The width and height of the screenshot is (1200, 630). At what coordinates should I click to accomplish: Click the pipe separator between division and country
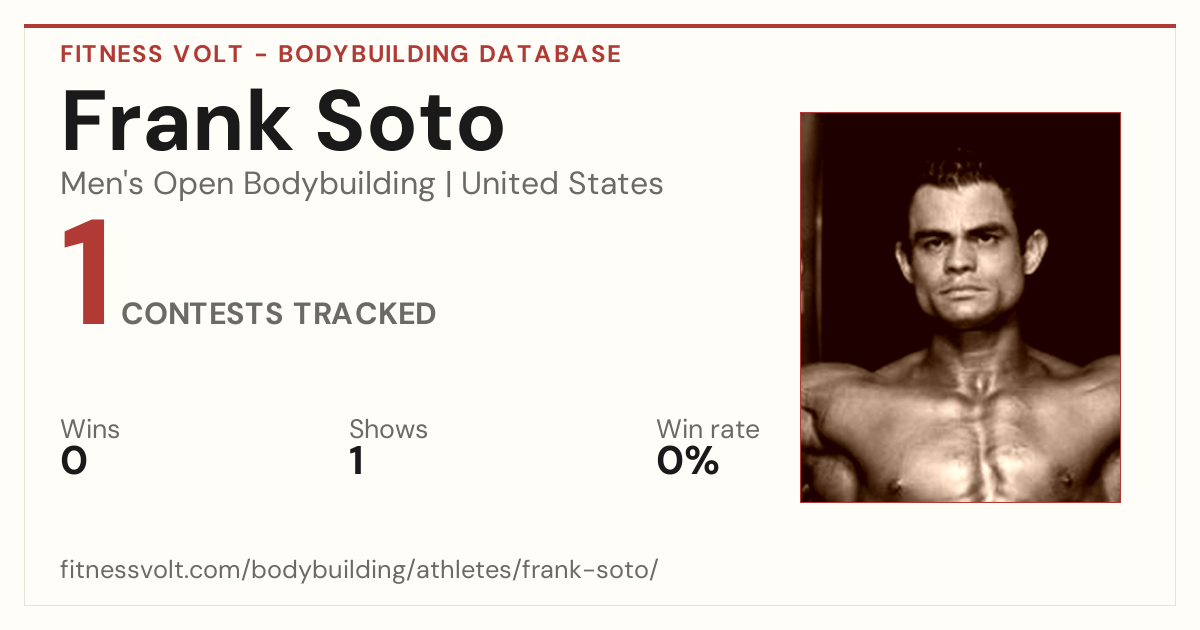(x=448, y=184)
